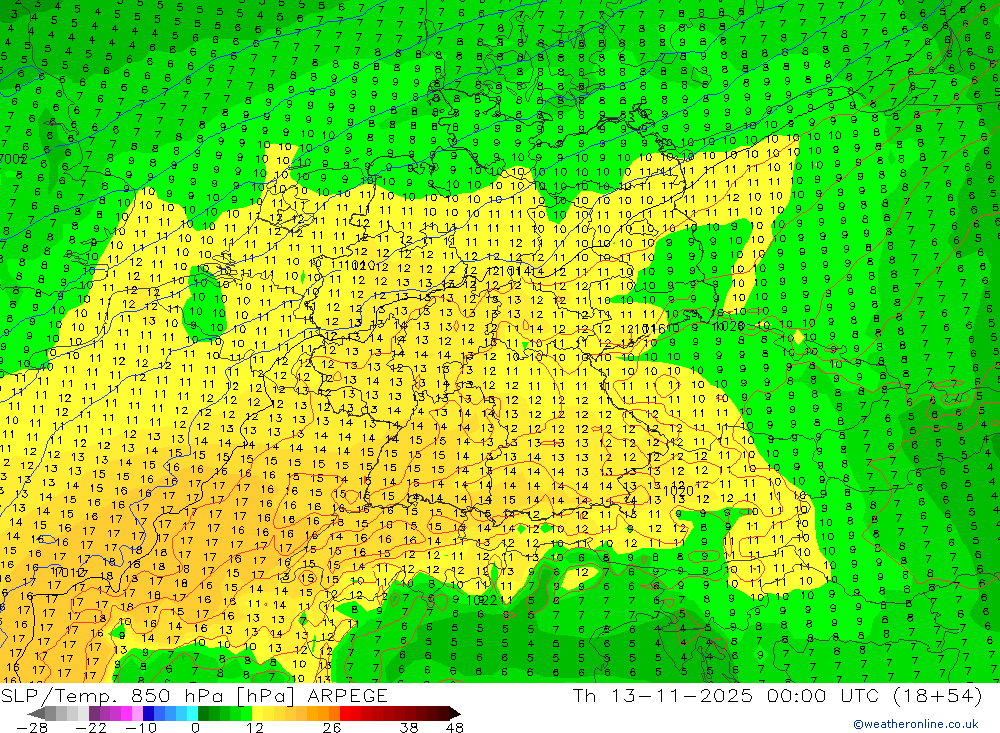This screenshot has width=1000, height=733.
Task: Click the dark maroon right arrow end of the color scale
Action: (x=455, y=714)
